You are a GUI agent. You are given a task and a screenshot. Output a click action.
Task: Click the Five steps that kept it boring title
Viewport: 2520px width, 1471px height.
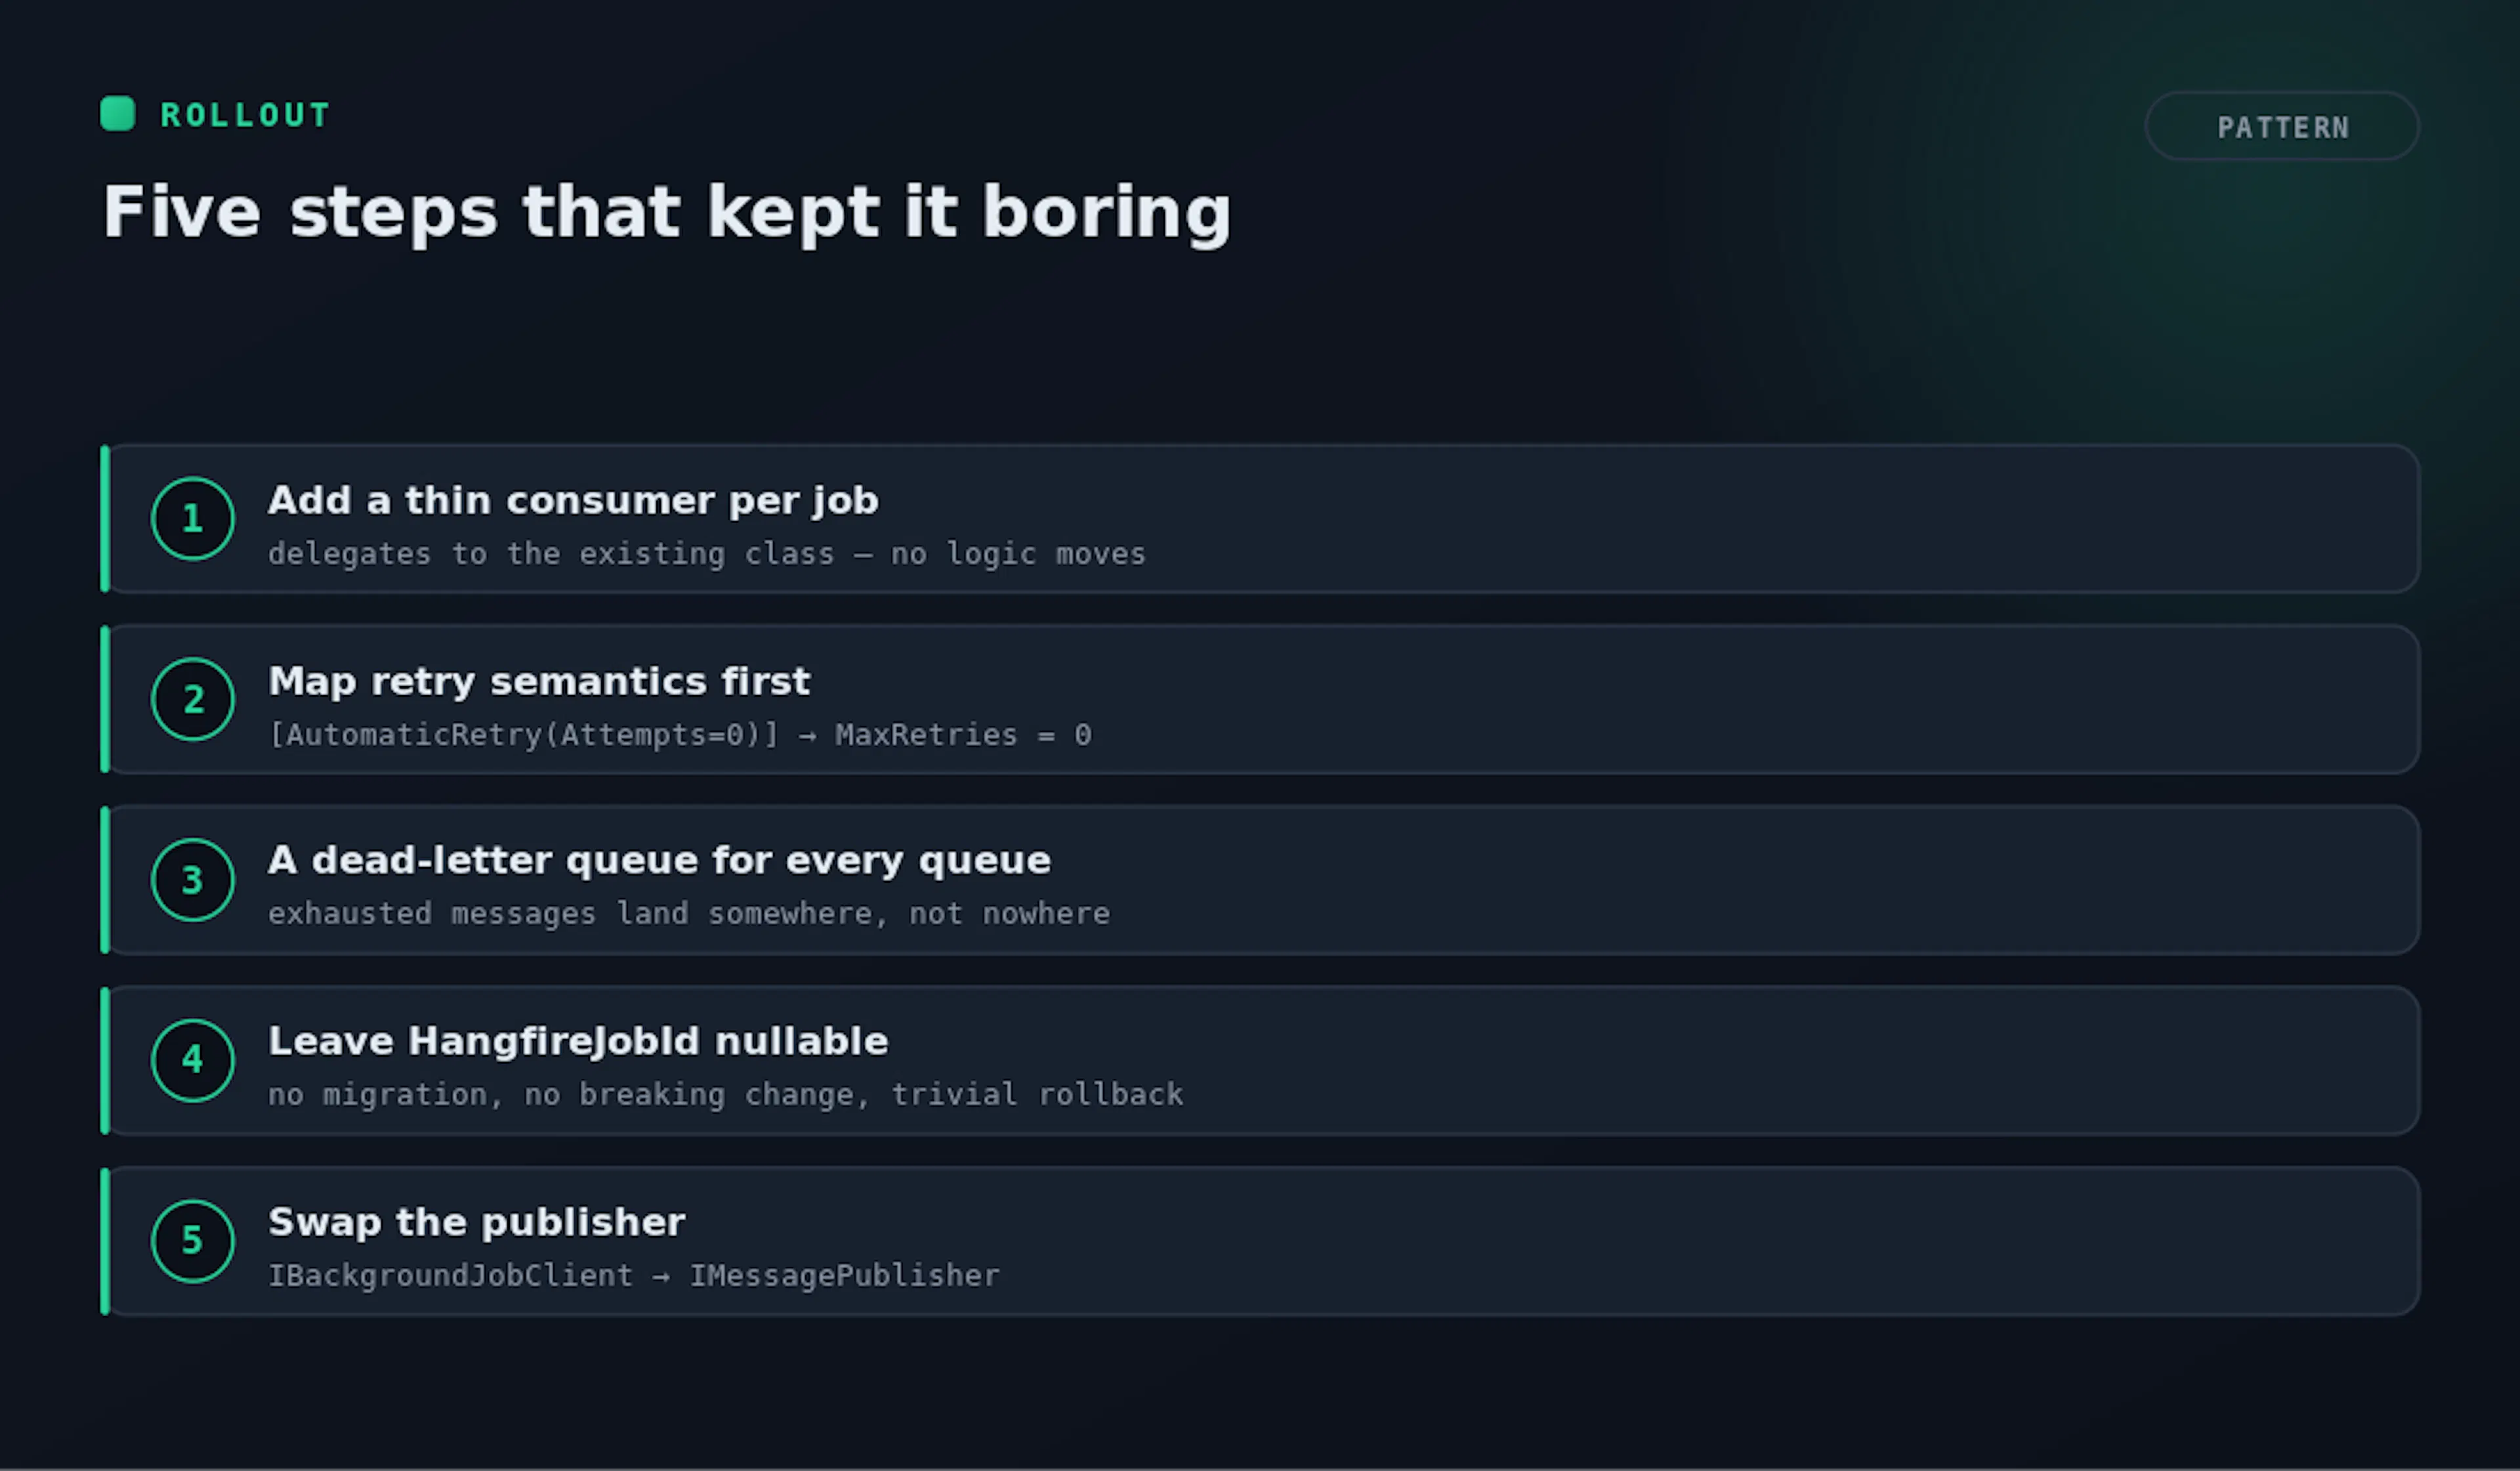click(x=667, y=212)
